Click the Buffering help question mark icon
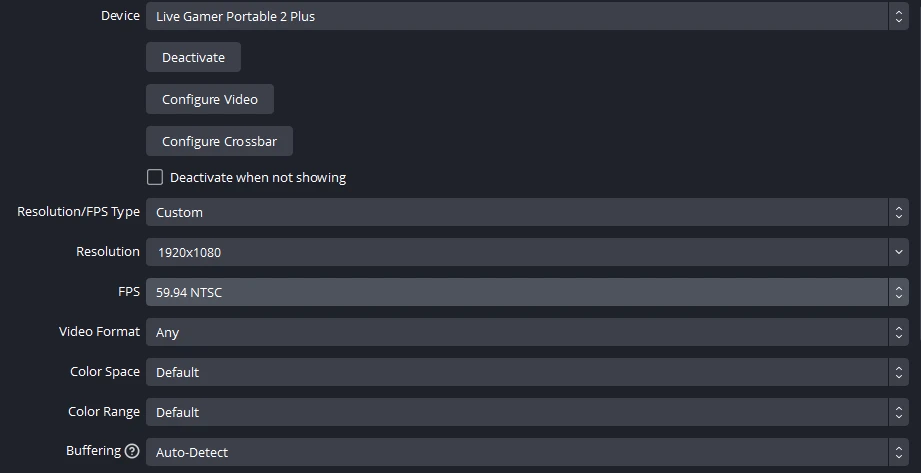This screenshot has height=473, width=921. pos(132,451)
